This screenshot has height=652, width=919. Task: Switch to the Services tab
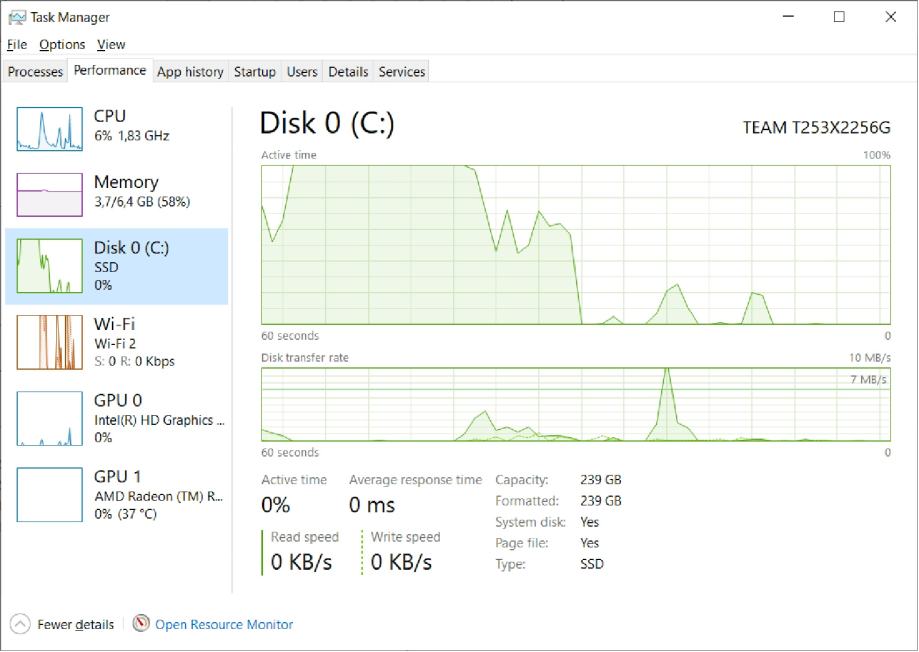(x=402, y=72)
